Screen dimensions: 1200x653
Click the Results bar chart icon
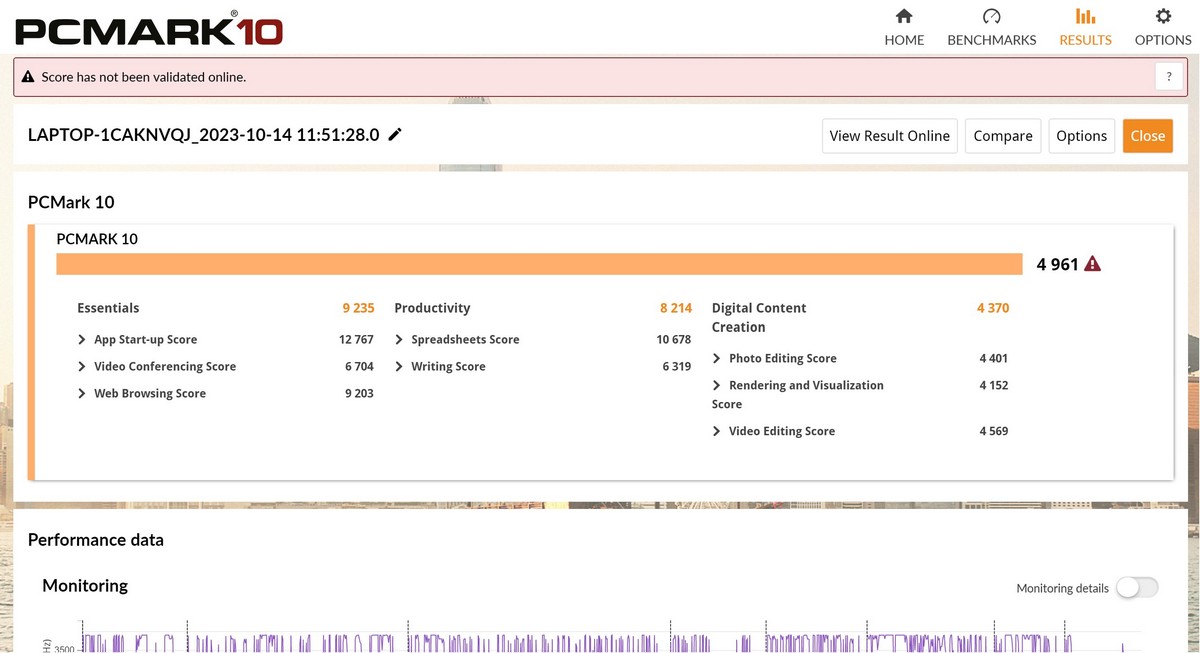pyautogui.click(x=1085, y=16)
